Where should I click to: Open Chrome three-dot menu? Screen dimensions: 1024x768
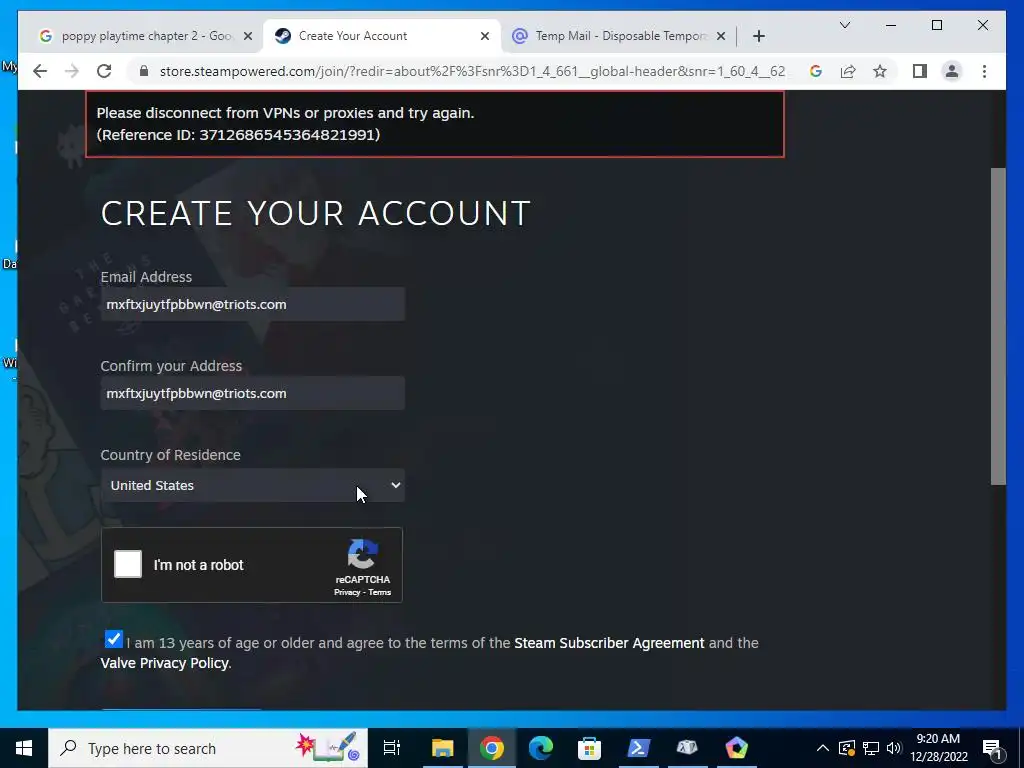[x=984, y=71]
